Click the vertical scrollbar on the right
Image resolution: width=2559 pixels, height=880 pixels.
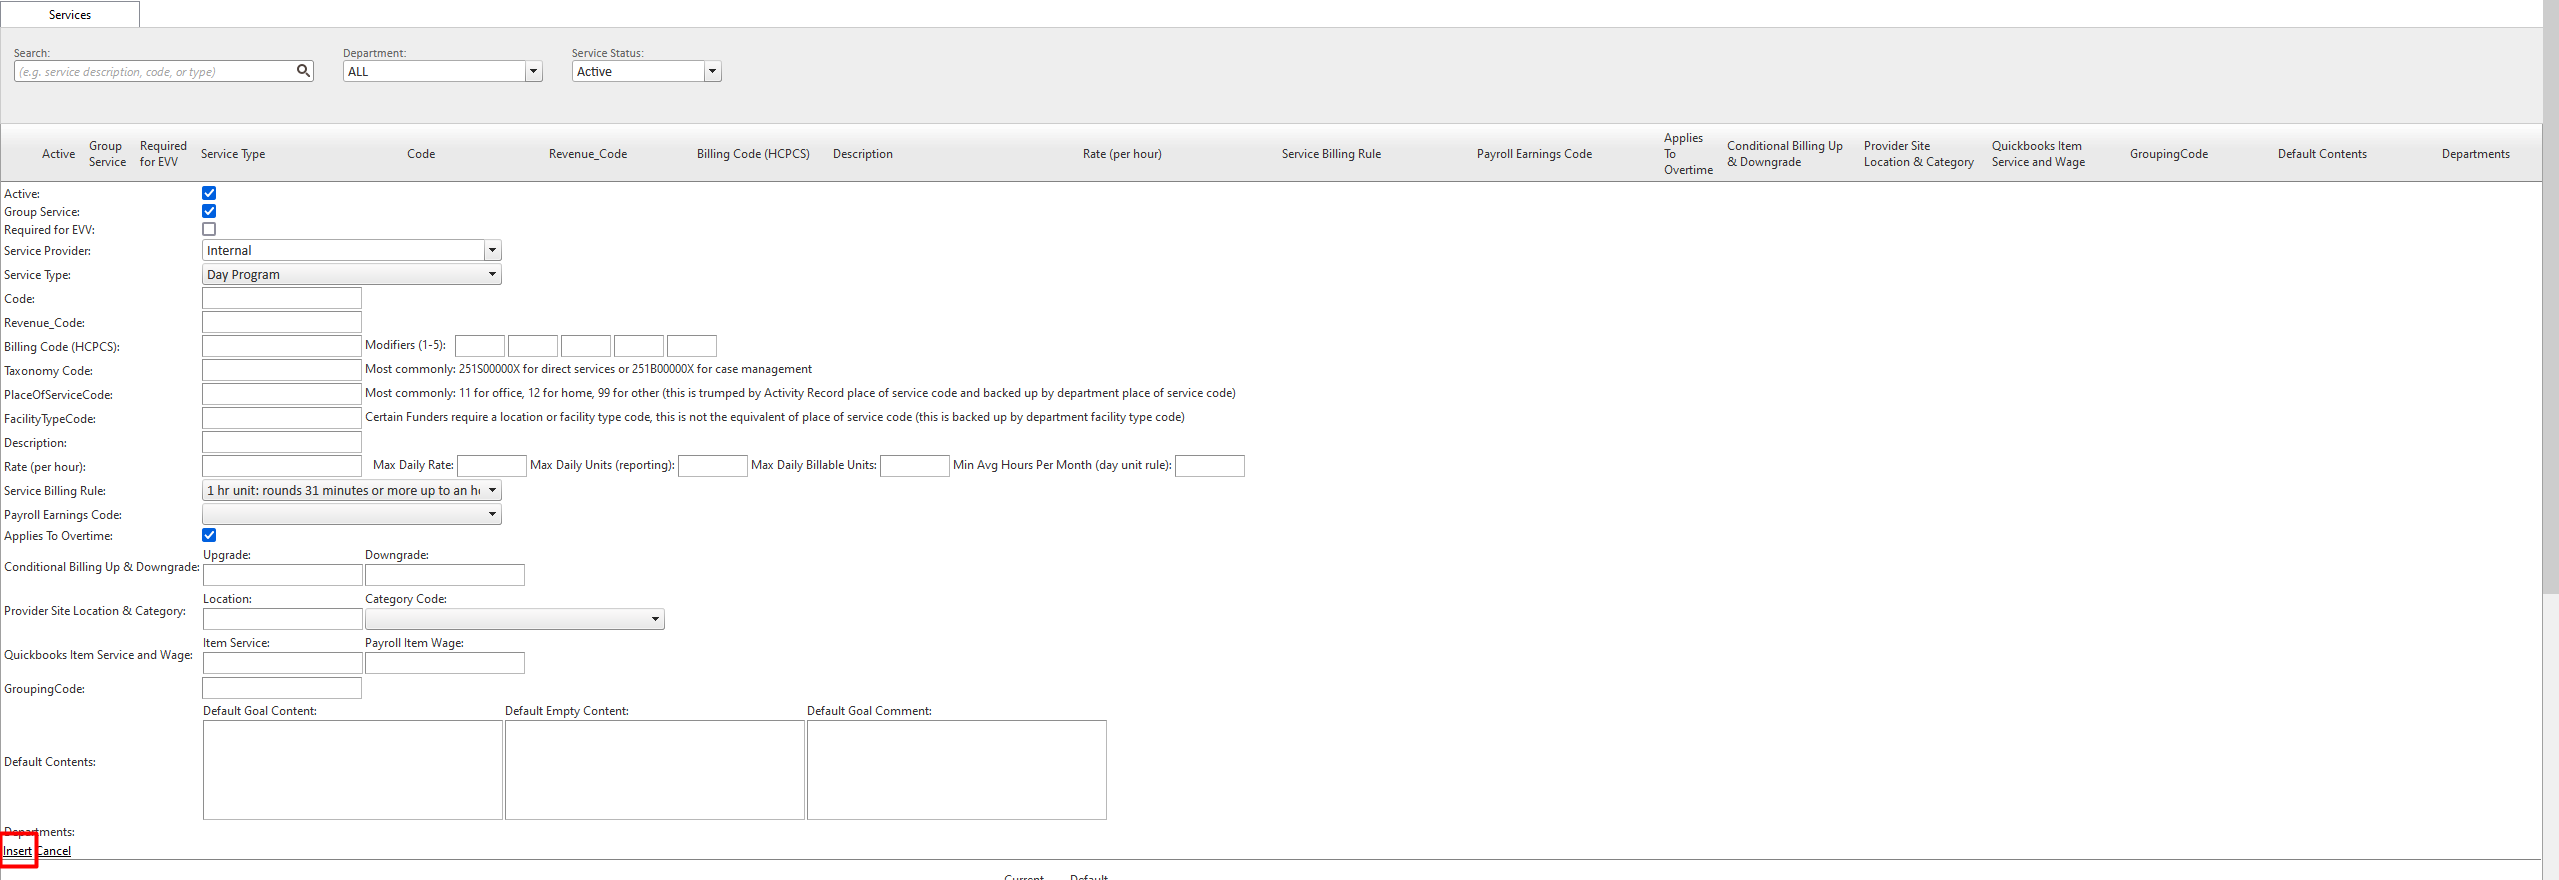(2550, 300)
